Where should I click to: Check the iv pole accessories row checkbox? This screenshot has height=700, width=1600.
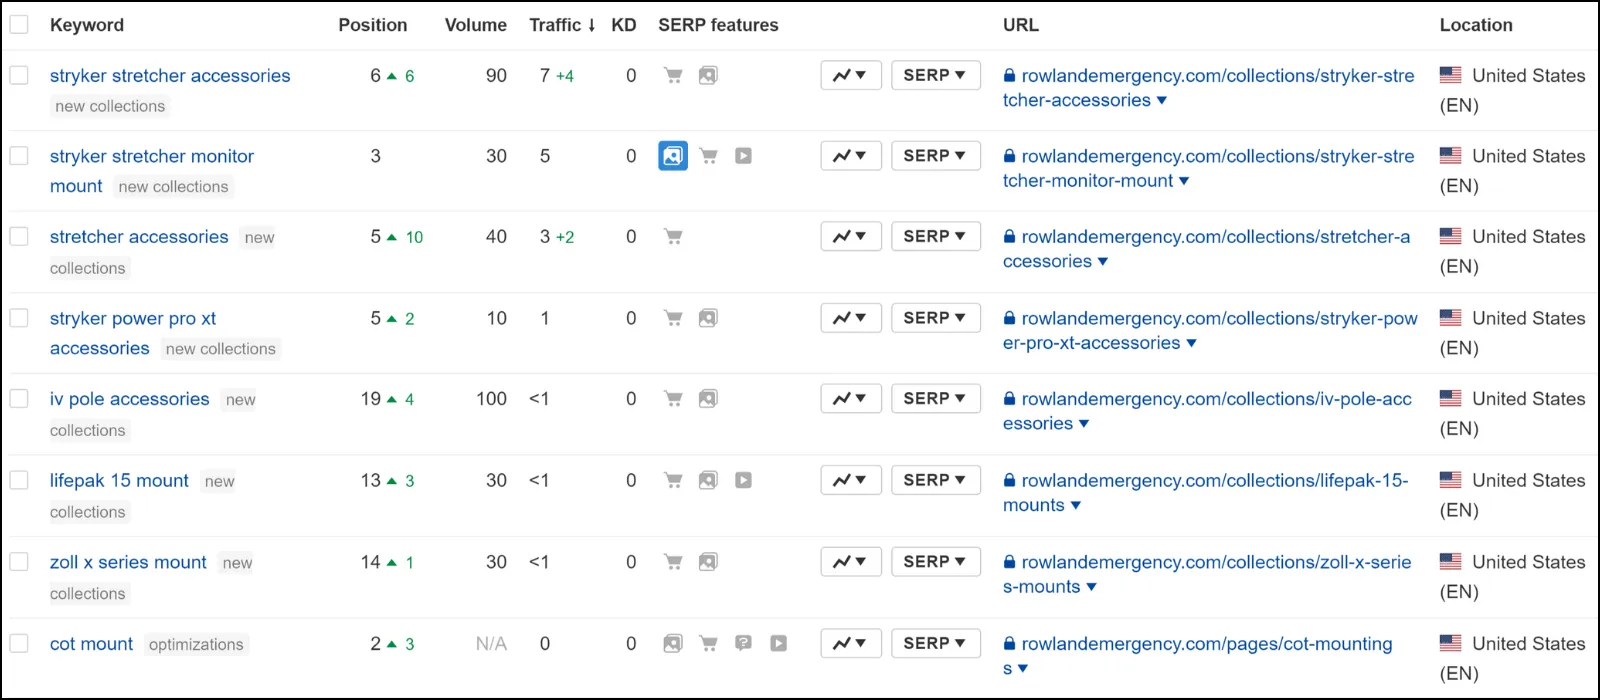click(x=19, y=399)
